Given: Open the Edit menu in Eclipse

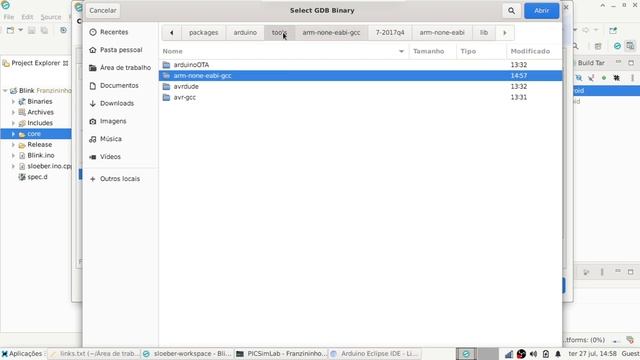Looking at the screenshot, I should (x=27, y=17).
